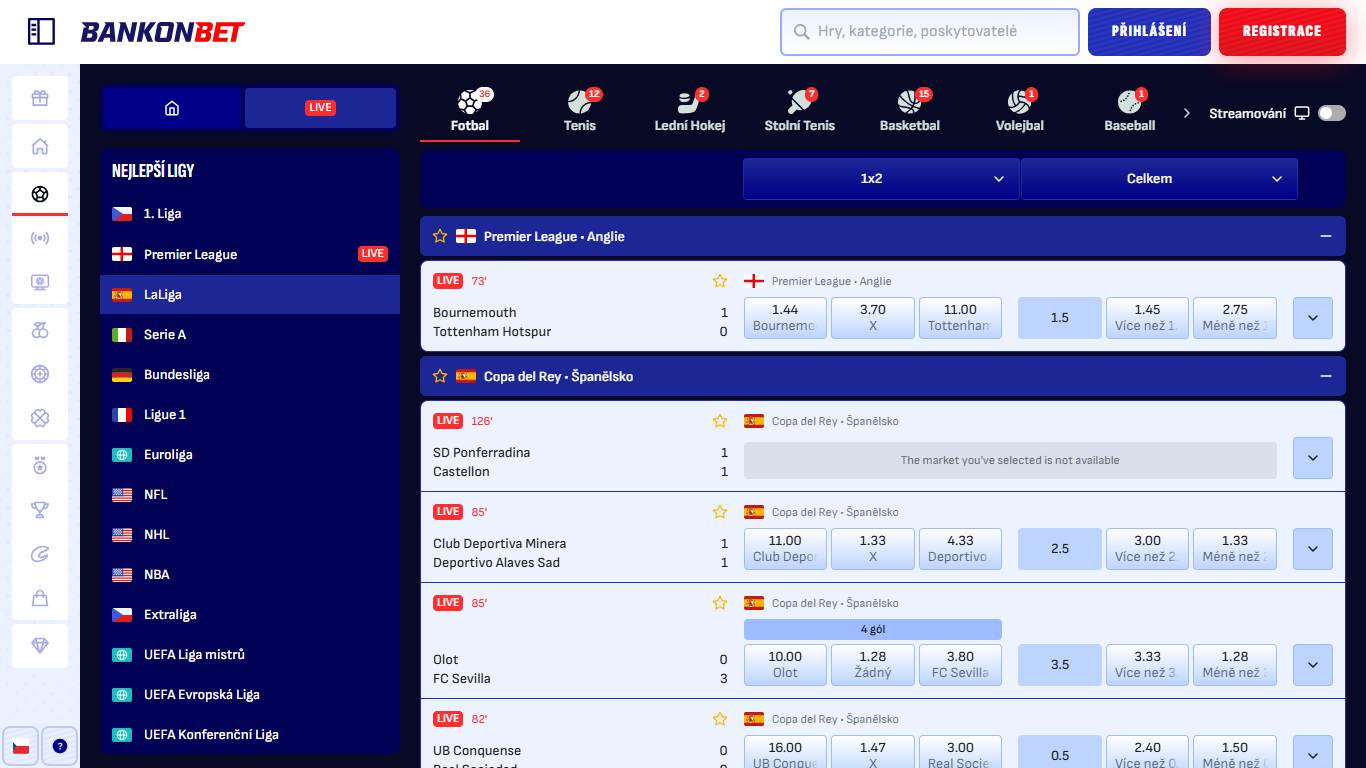Change language via Czech flag button
The width and height of the screenshot is (1366, 768).
[x=21, y=746]
